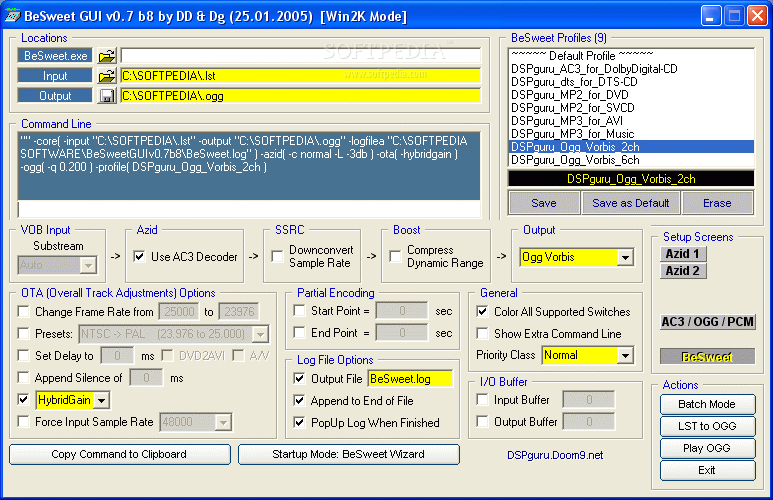
Task: Toggle Log Output File checkbox
Action: (299, 378)
